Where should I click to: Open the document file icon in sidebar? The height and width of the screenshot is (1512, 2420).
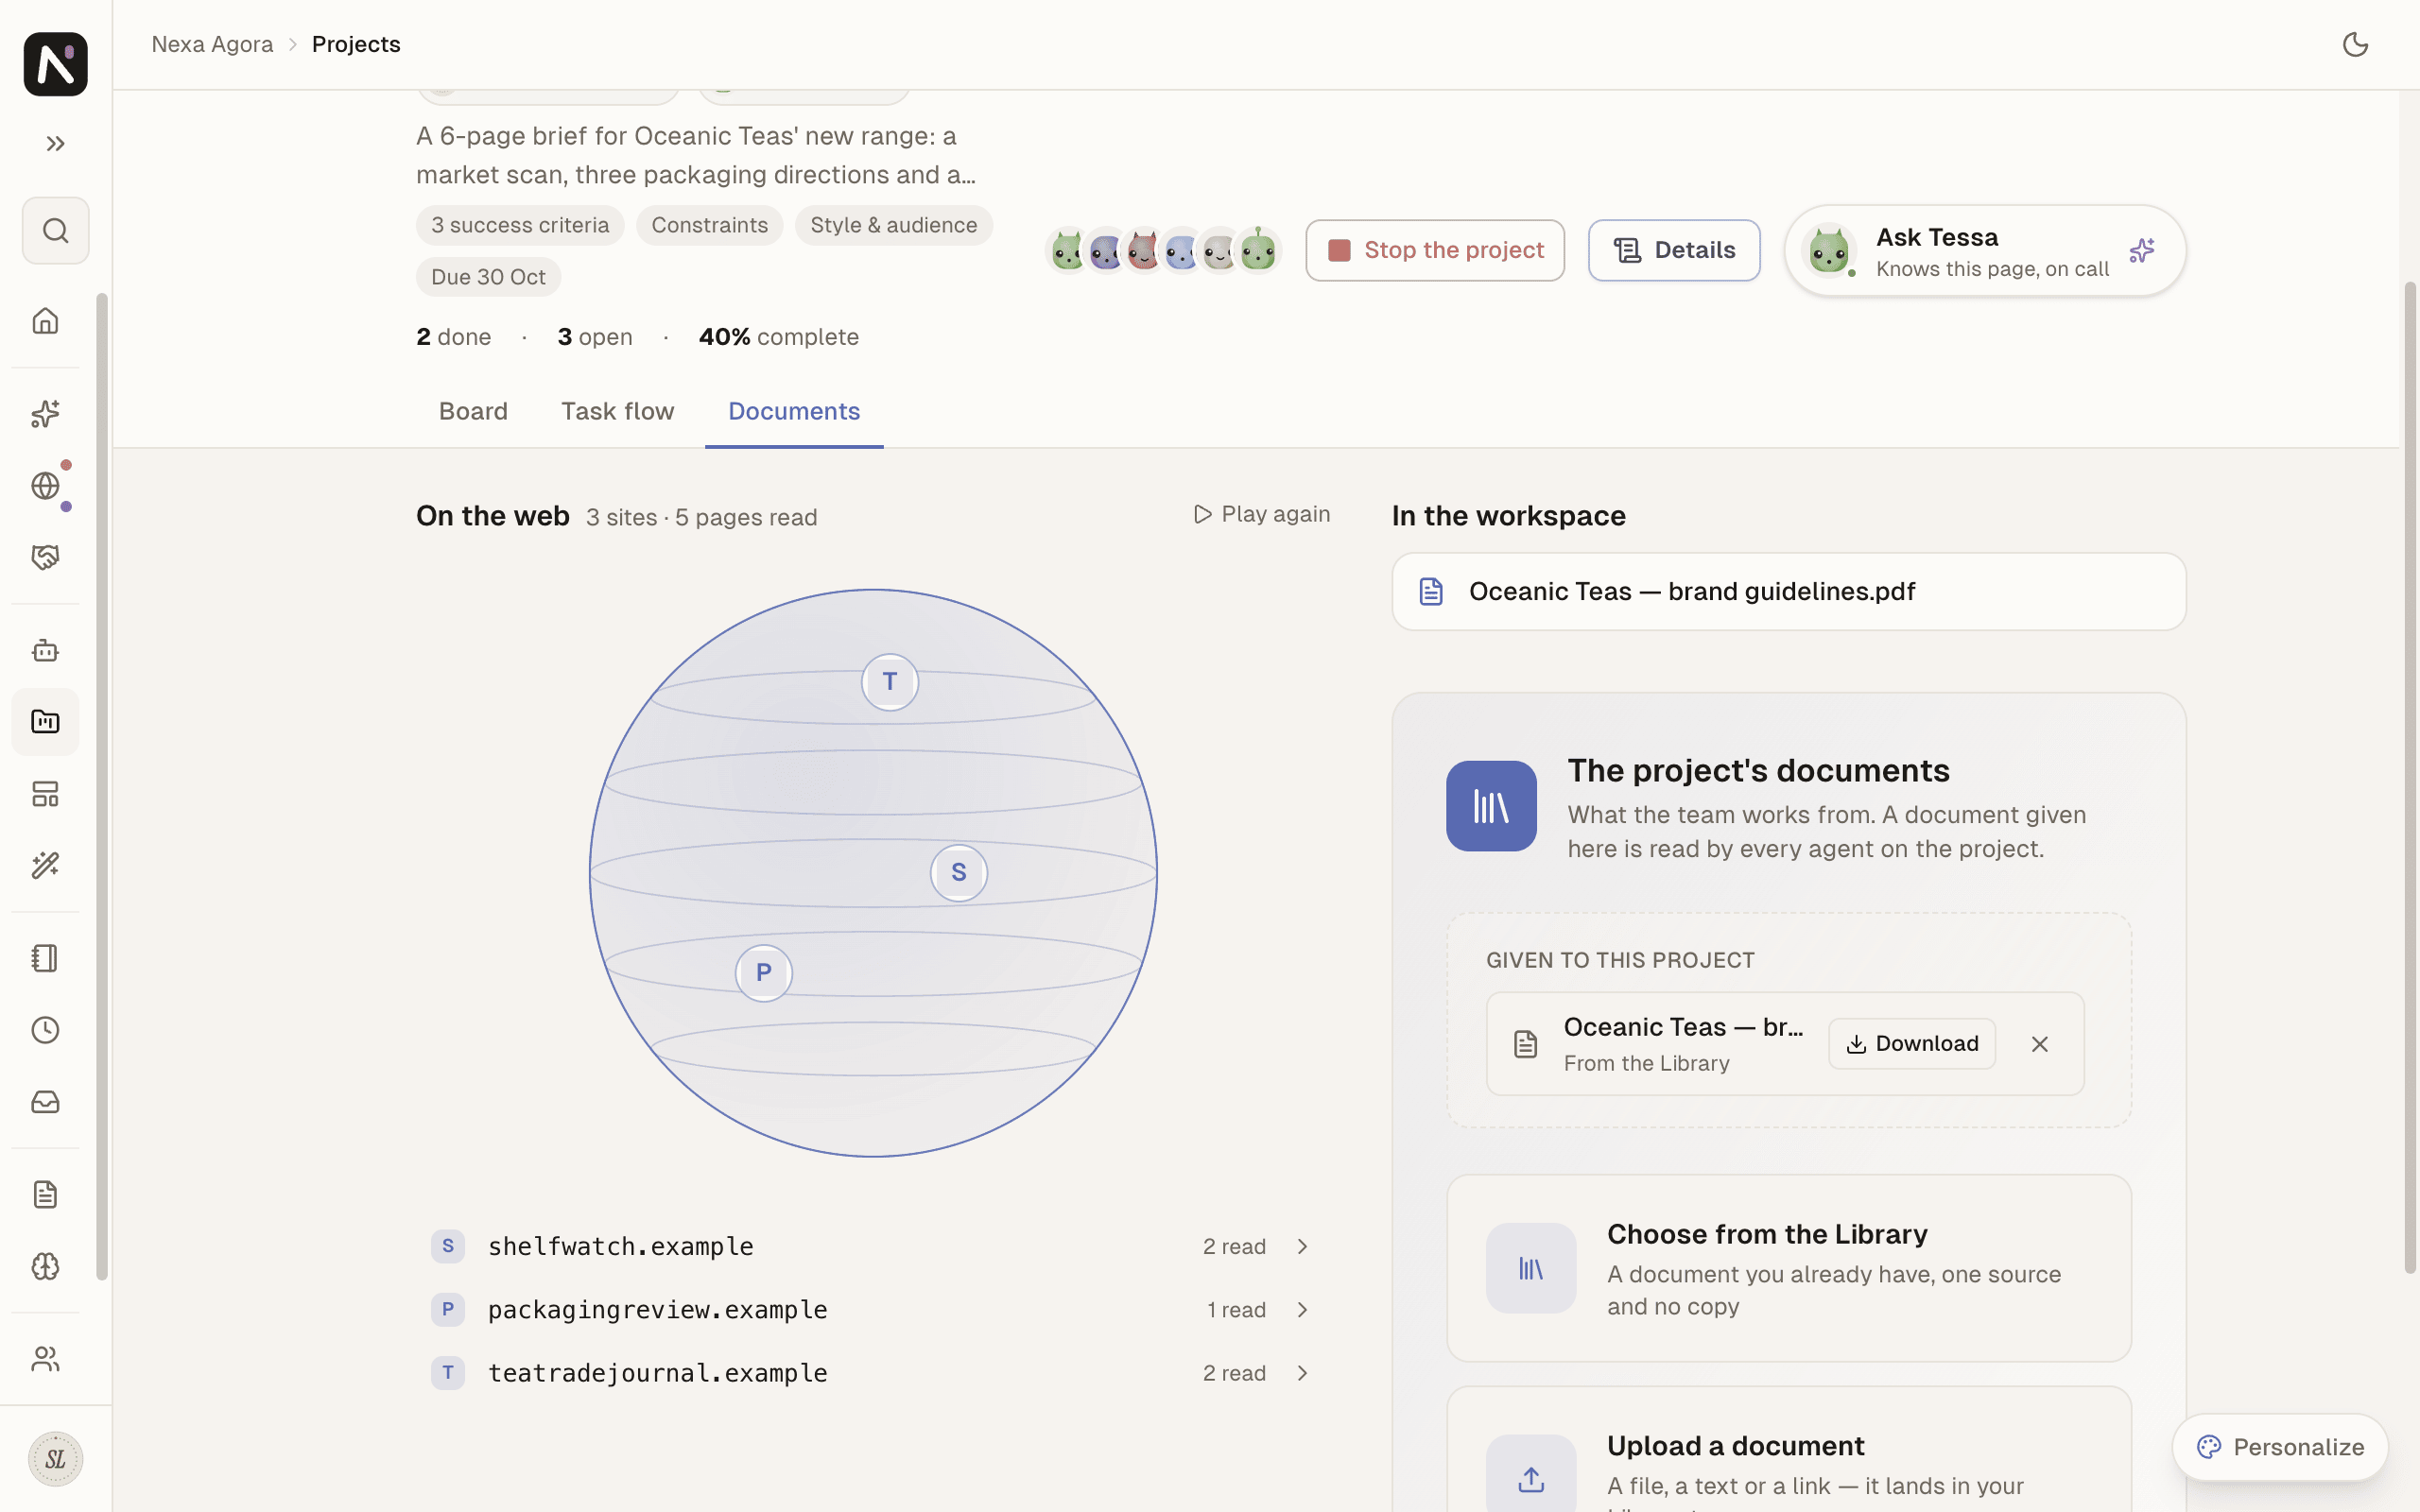point(45,1194)
